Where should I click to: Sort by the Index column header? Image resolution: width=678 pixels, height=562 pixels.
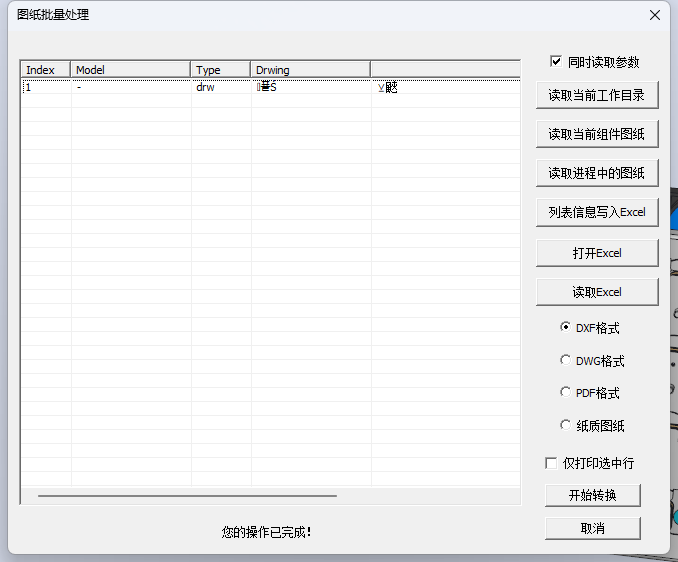(x=45, y=70)
